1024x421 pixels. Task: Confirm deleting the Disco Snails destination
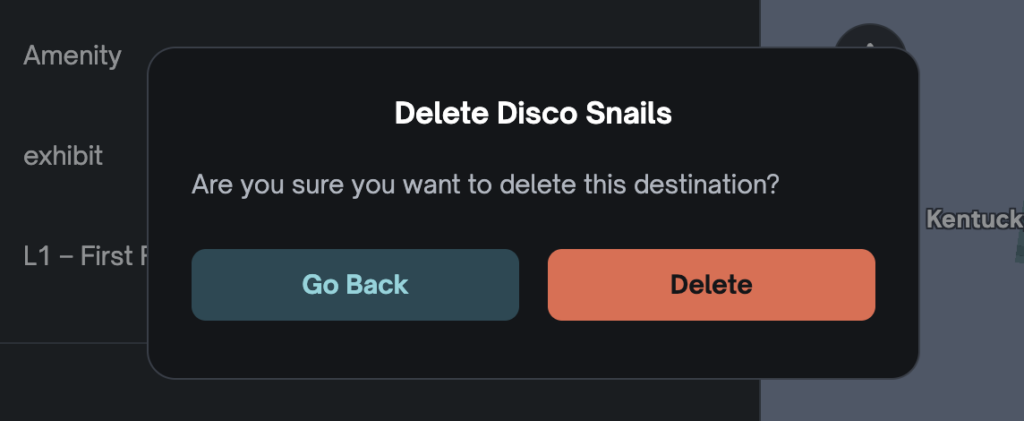(x=711, y=285)
